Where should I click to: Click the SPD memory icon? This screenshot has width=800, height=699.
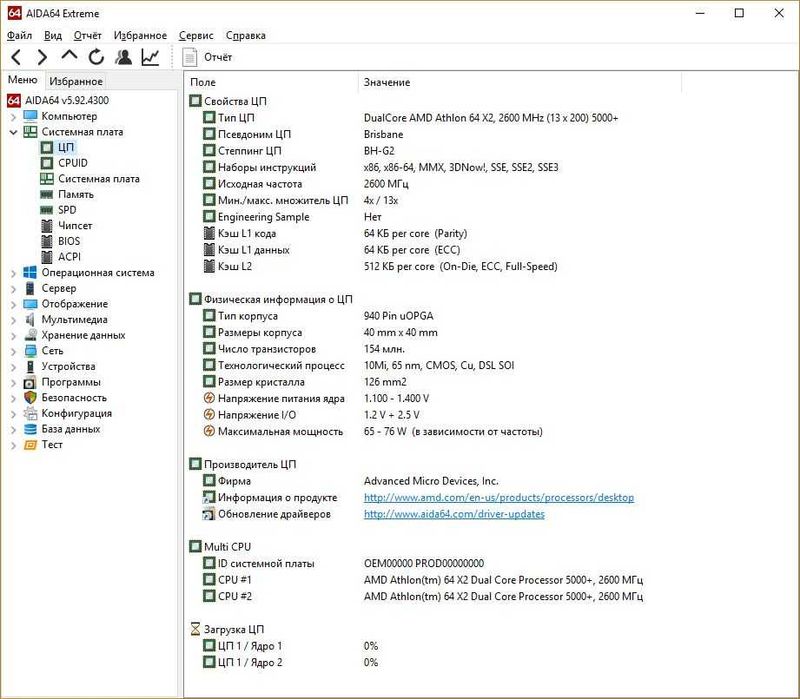point(46,210)
